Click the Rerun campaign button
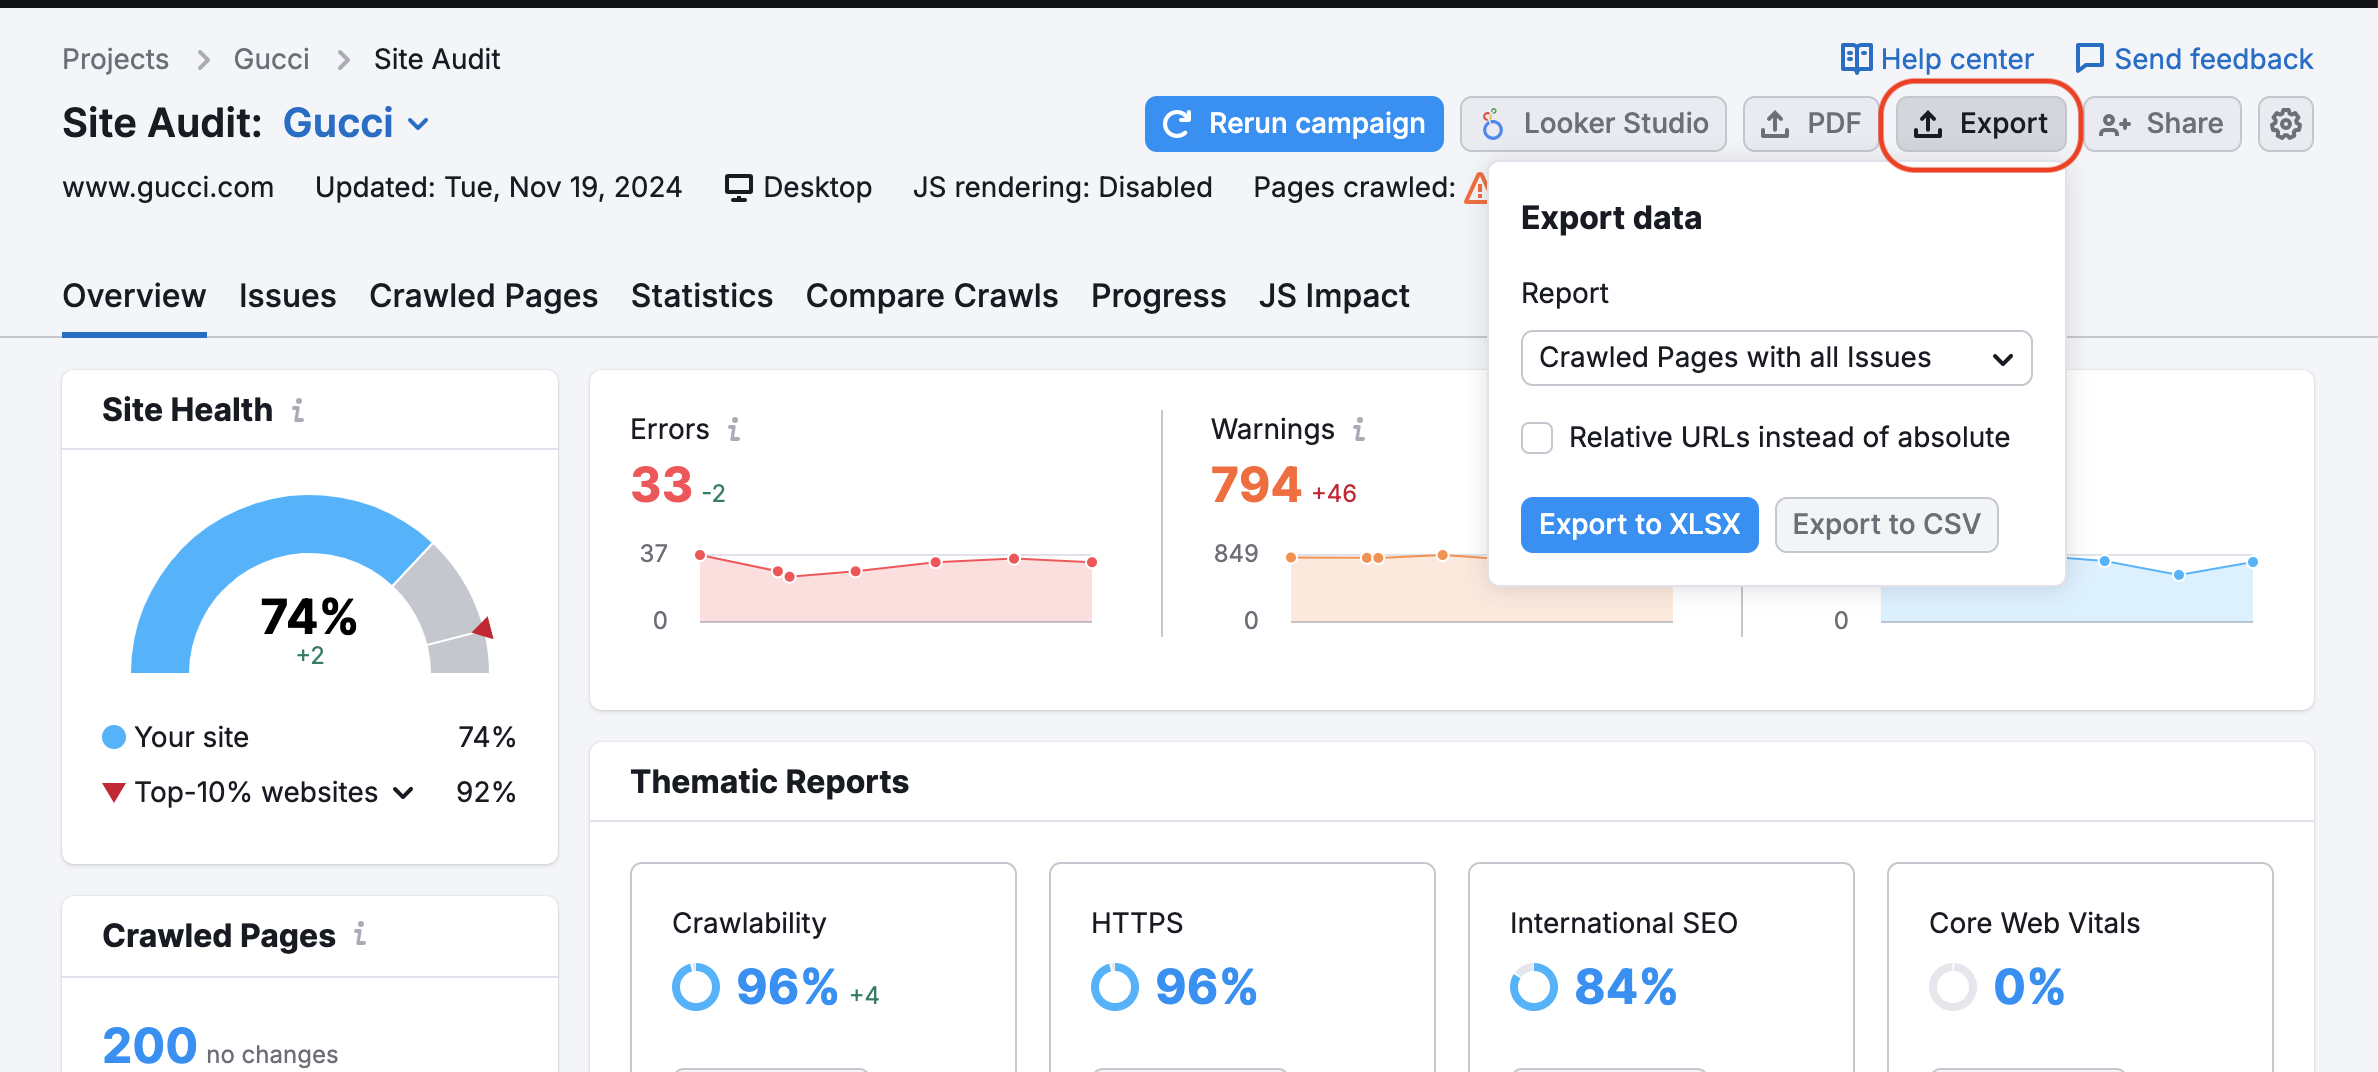Screen dimensions: 2378x1072 click(1294, 124)
